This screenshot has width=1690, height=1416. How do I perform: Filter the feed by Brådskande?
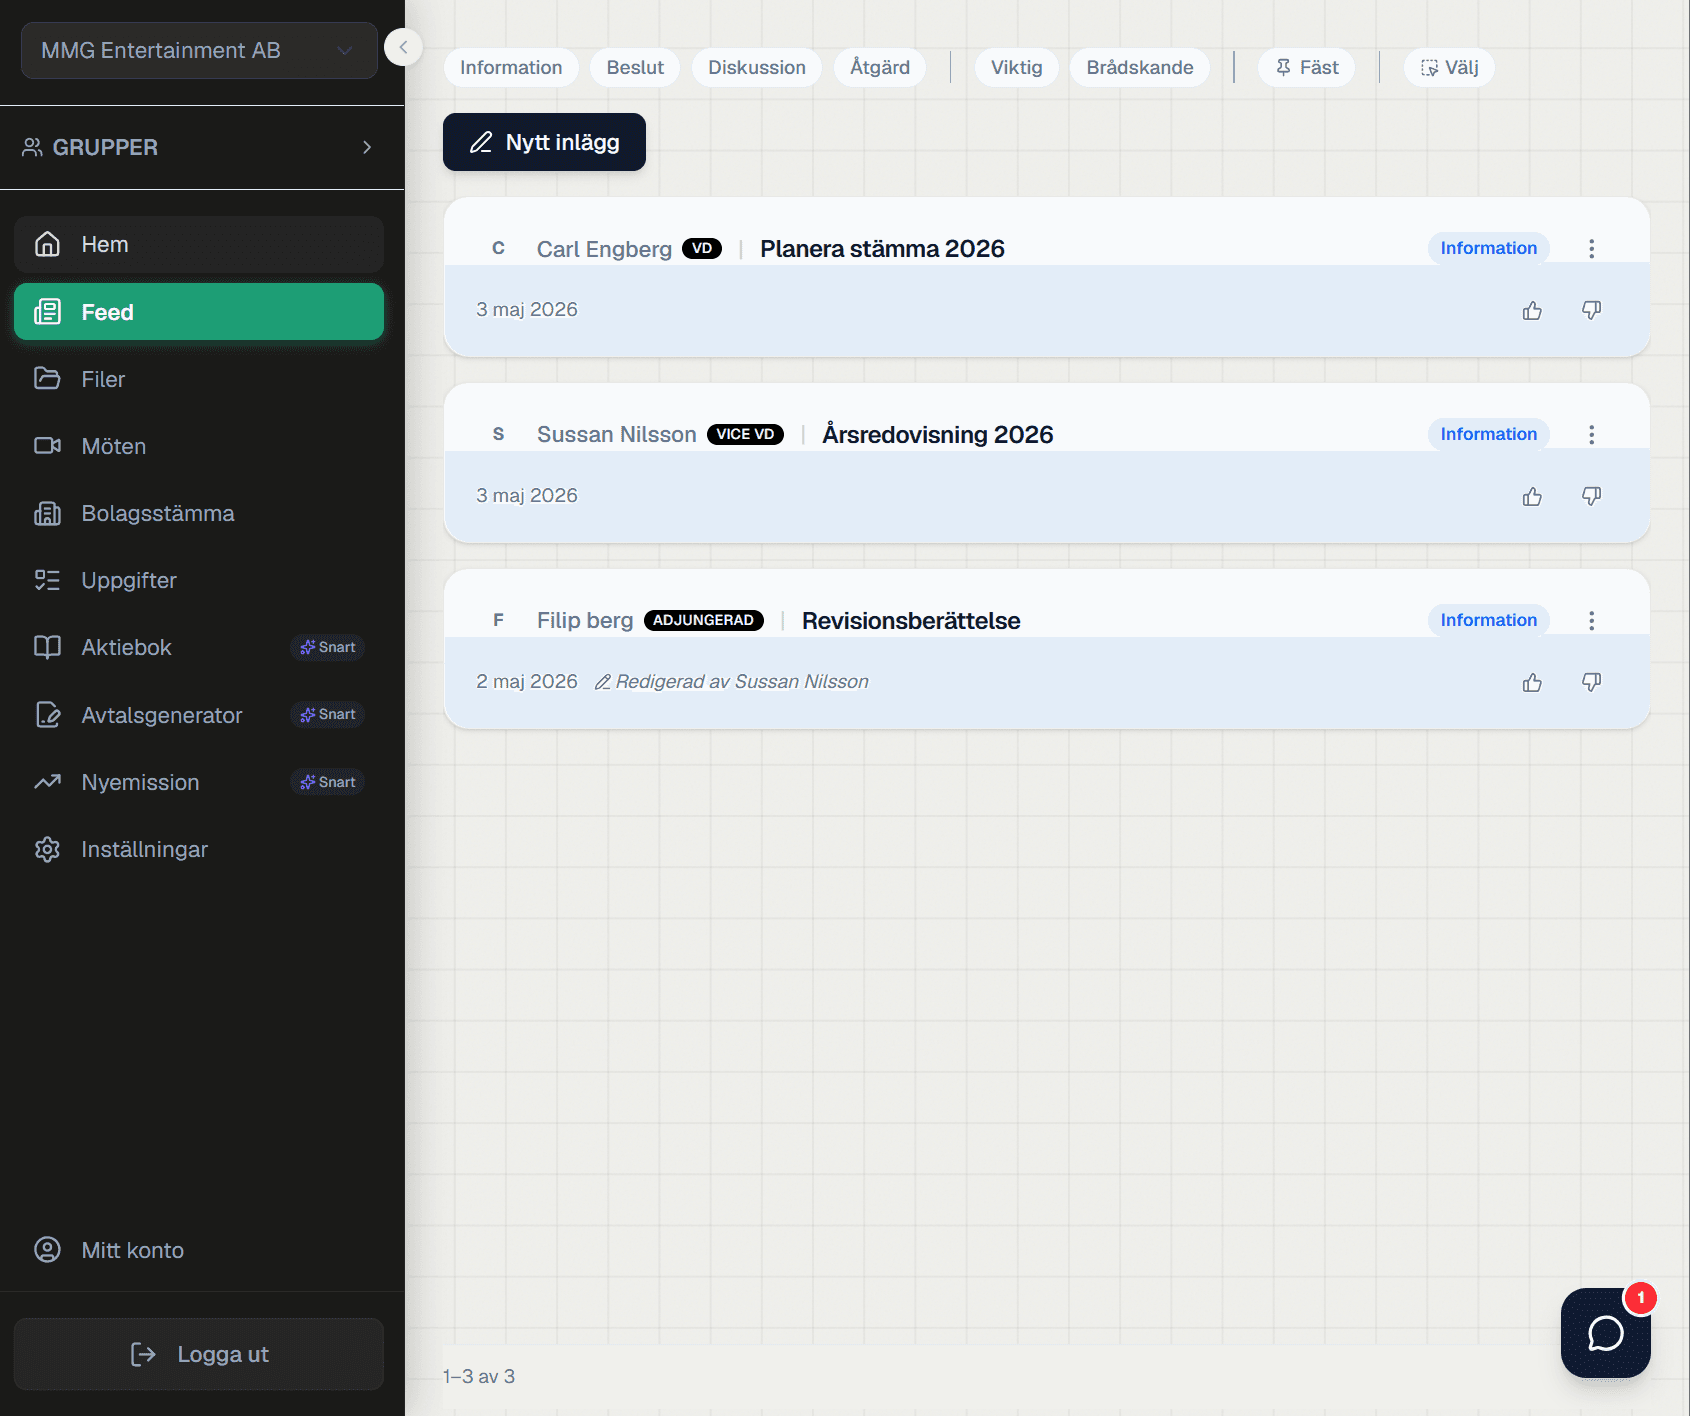(x=1140, y=67)
